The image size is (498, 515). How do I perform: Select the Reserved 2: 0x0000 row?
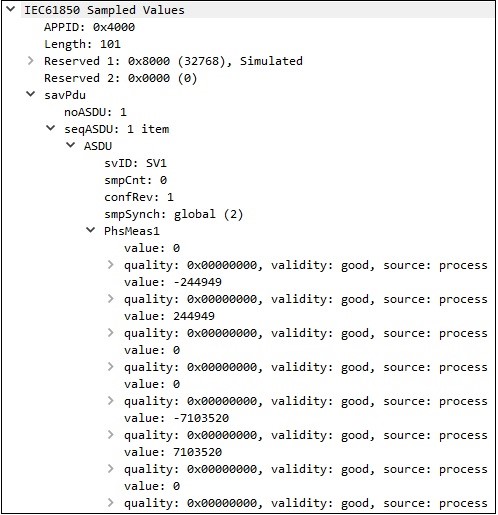click(120, 78)
